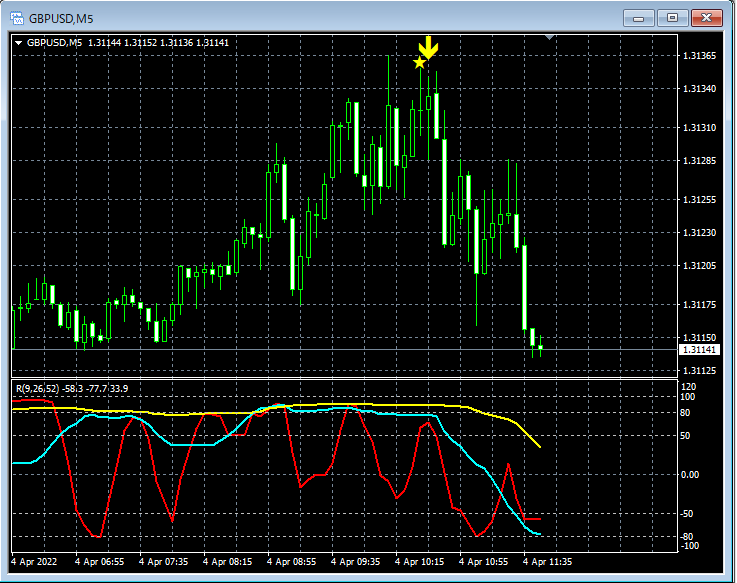737x583 pixels.
Task: Minimize the GBPUSD,M5 chart window
Action: tap(638, 18)
